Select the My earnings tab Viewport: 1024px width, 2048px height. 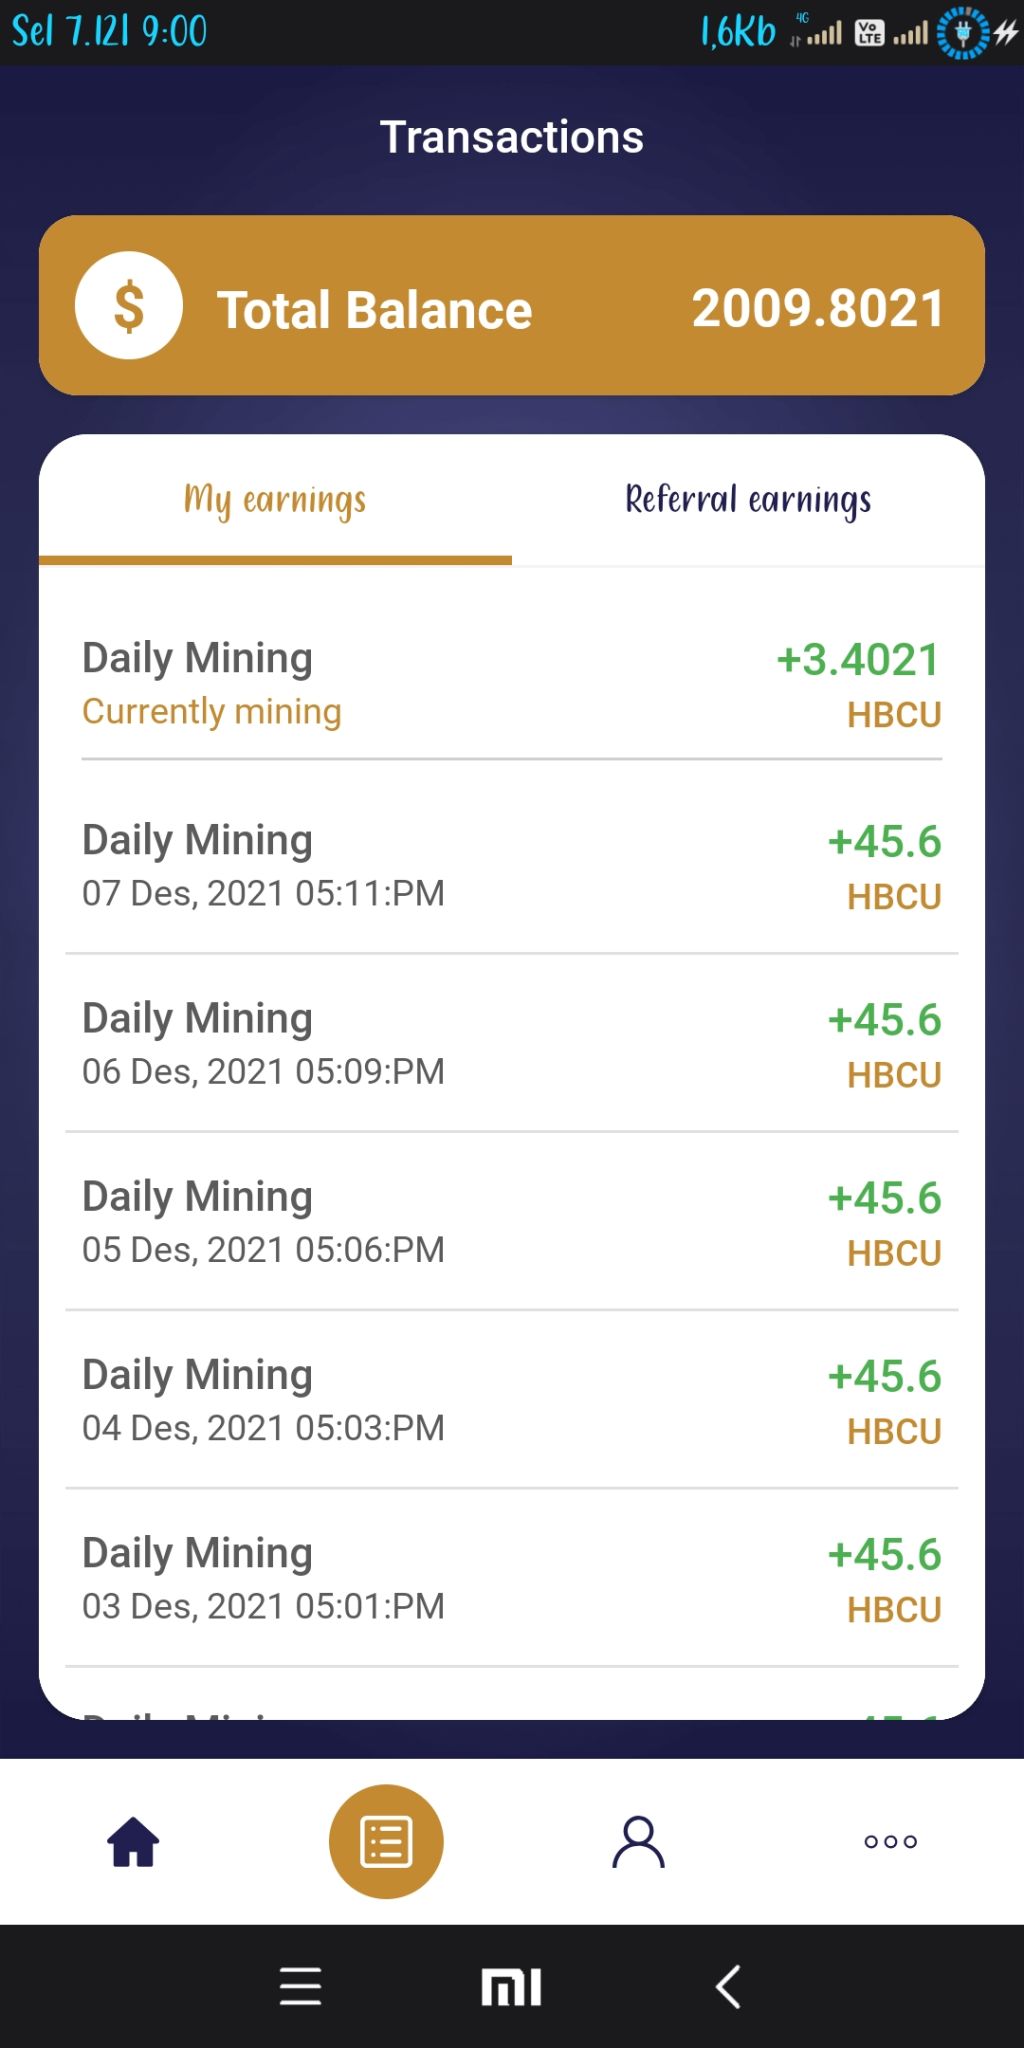[275, 500]
